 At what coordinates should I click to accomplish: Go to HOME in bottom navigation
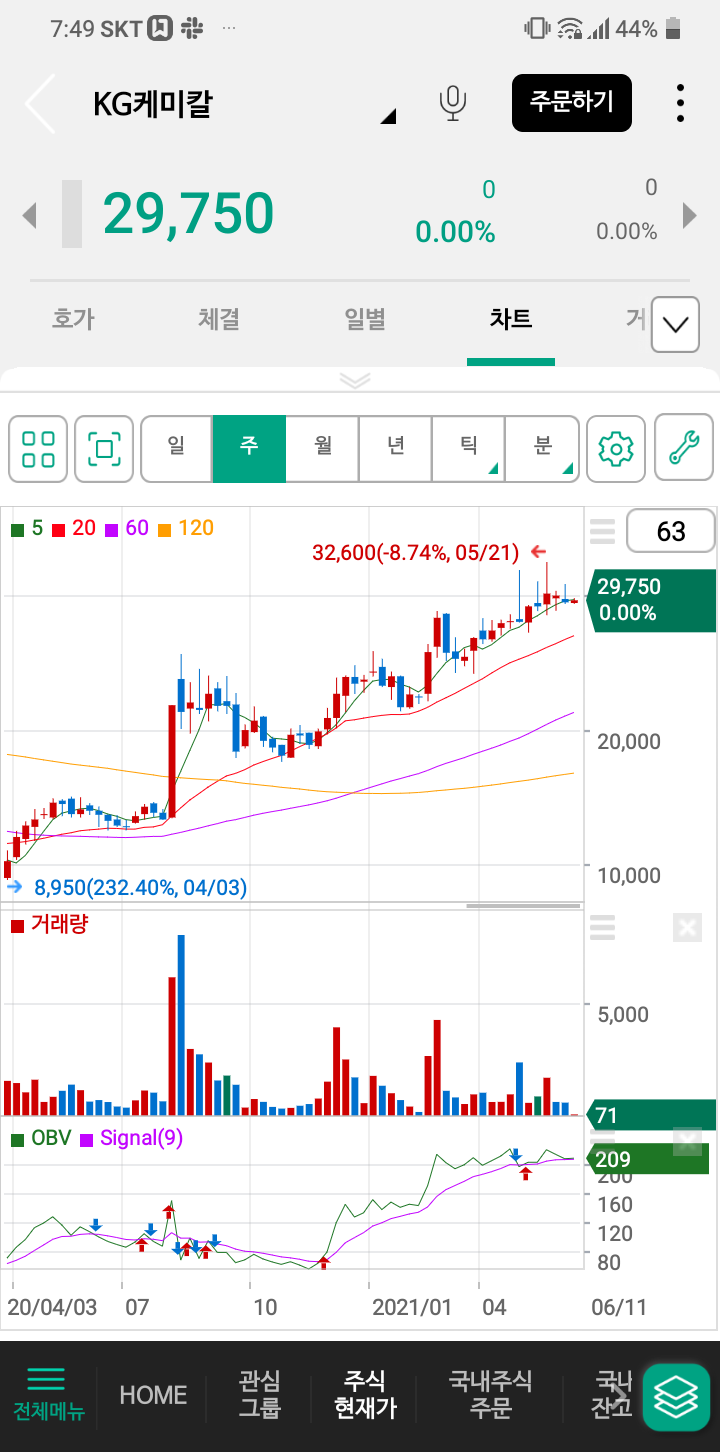coord(153,1396)
